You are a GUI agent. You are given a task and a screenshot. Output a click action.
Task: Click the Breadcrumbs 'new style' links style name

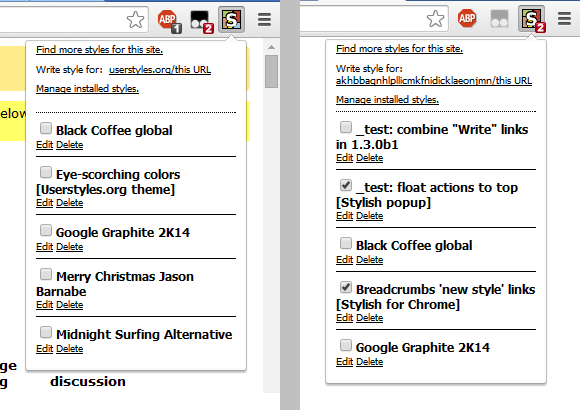435,297
